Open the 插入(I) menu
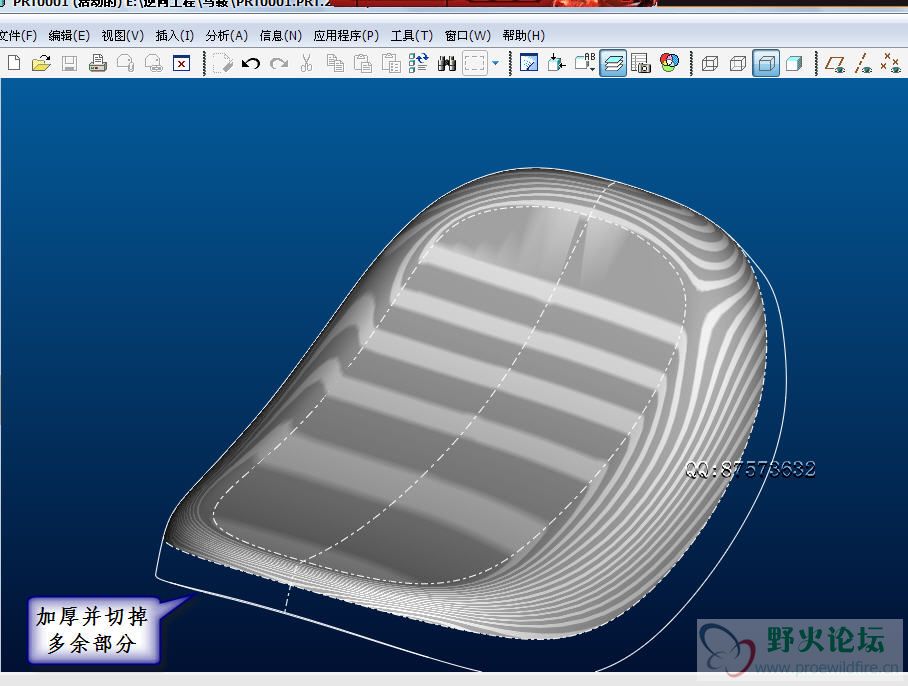908x686 pixels. click(x=175, y=36)
